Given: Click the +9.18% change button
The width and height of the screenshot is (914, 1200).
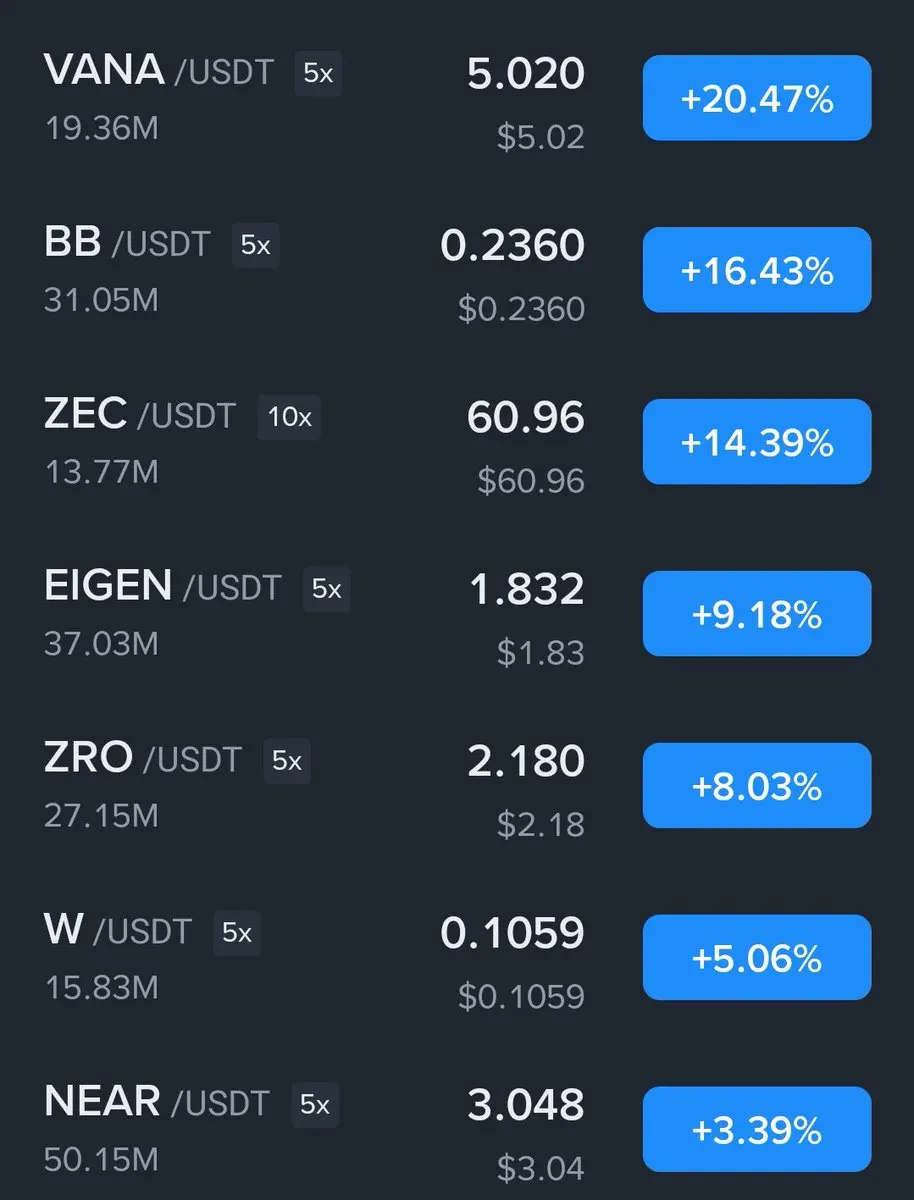Looking at the screenshot, I should [x=757, y=614].
